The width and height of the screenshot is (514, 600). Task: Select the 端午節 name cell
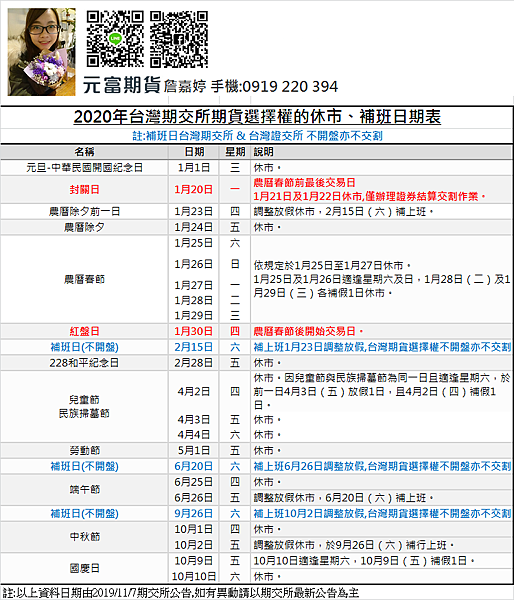coord(84,489)
